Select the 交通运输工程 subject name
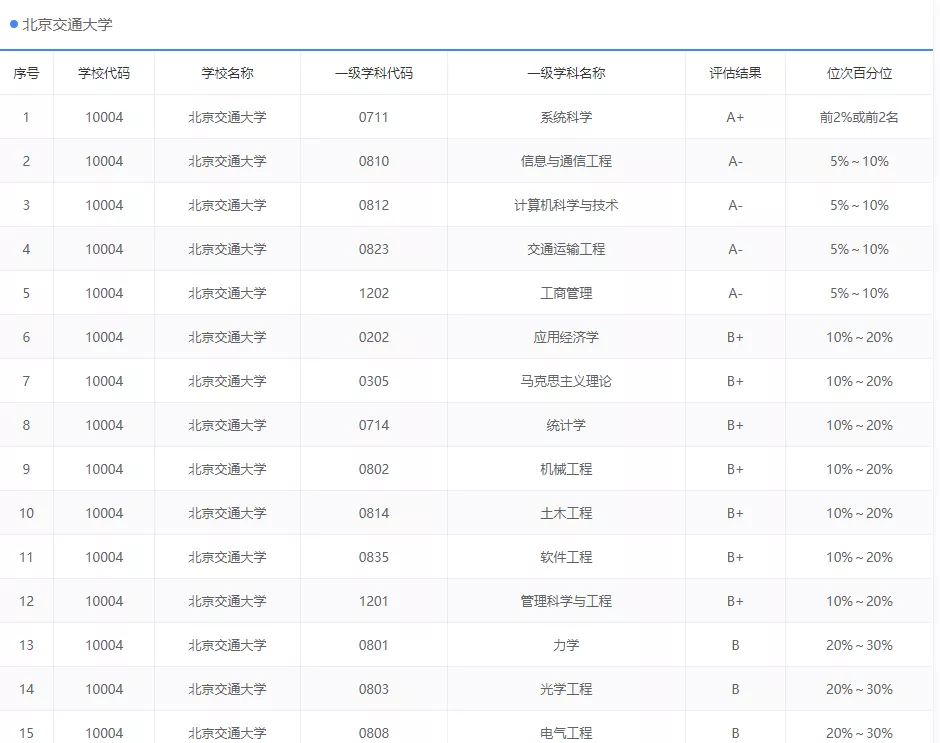The height and width of the screenshot is (743, 940). [x=565, y=249]
